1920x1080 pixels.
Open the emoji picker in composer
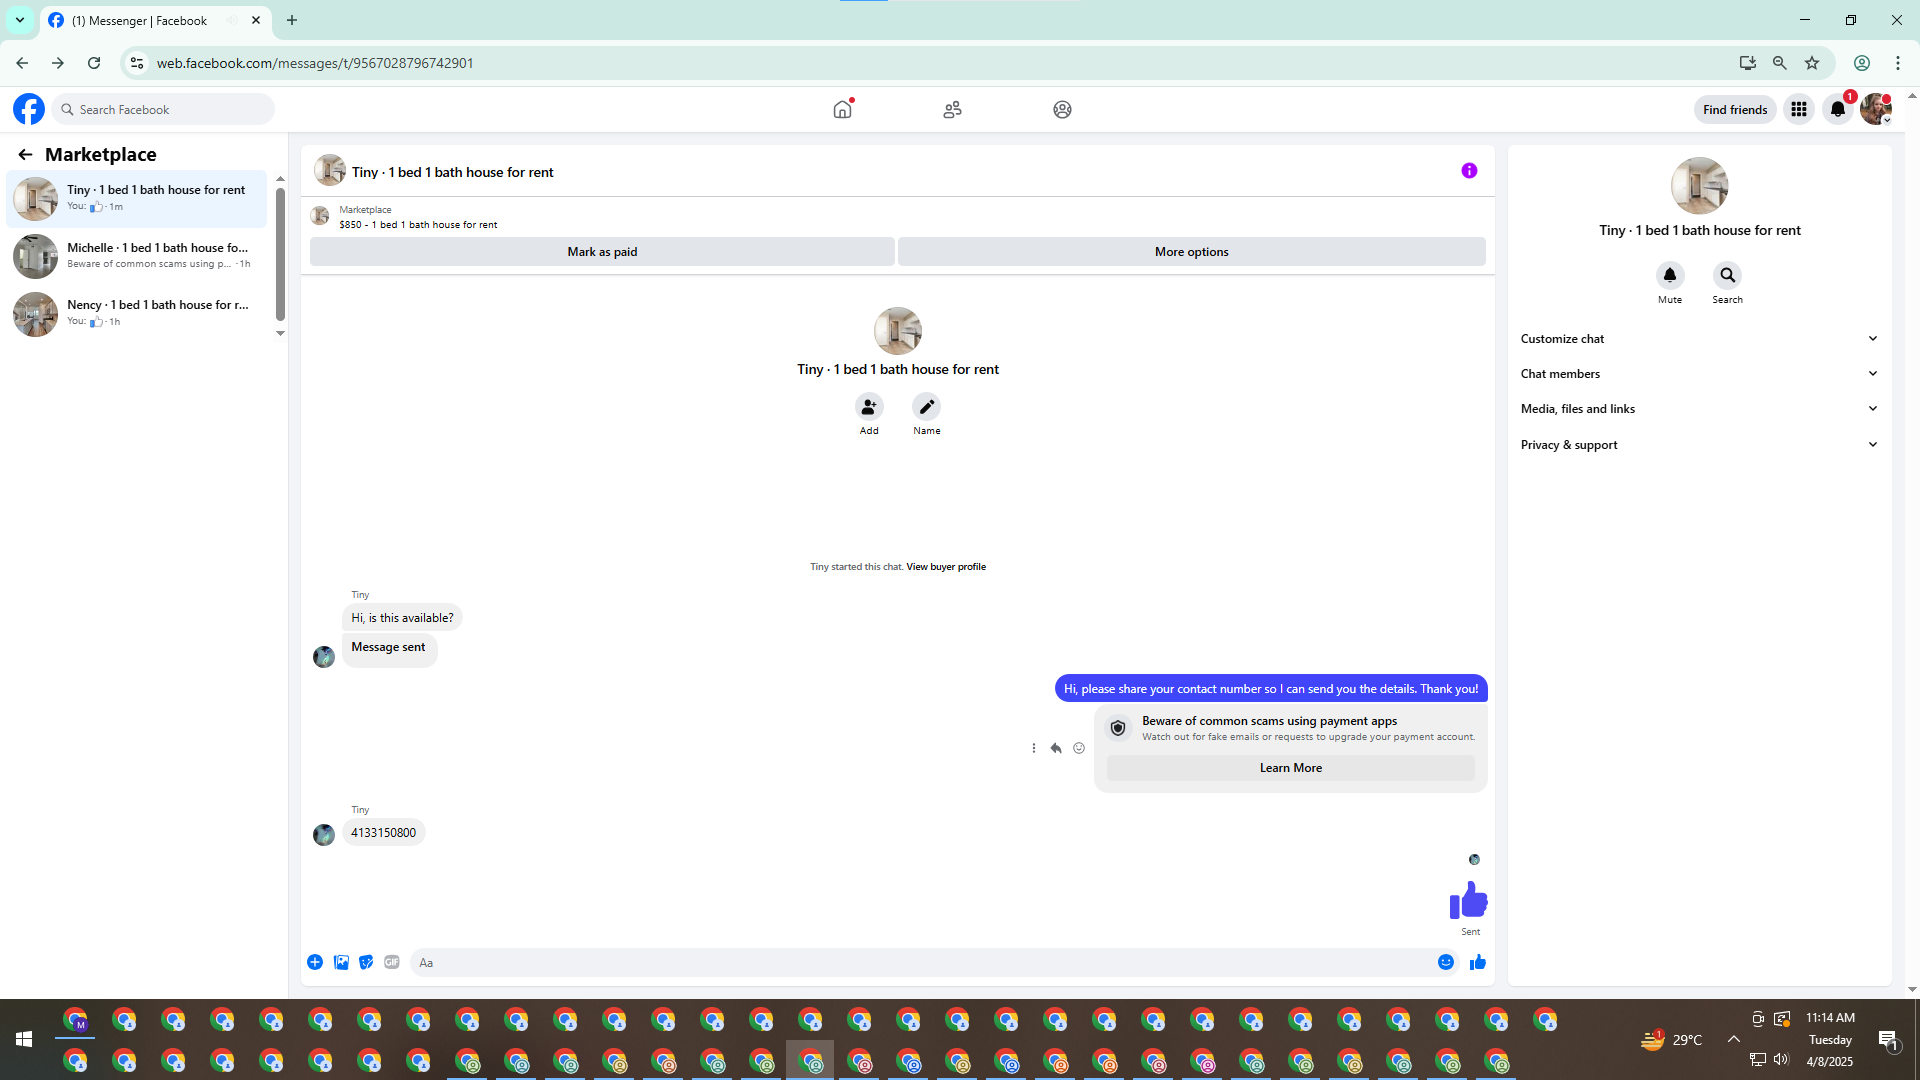click(x=1445, y=962)
